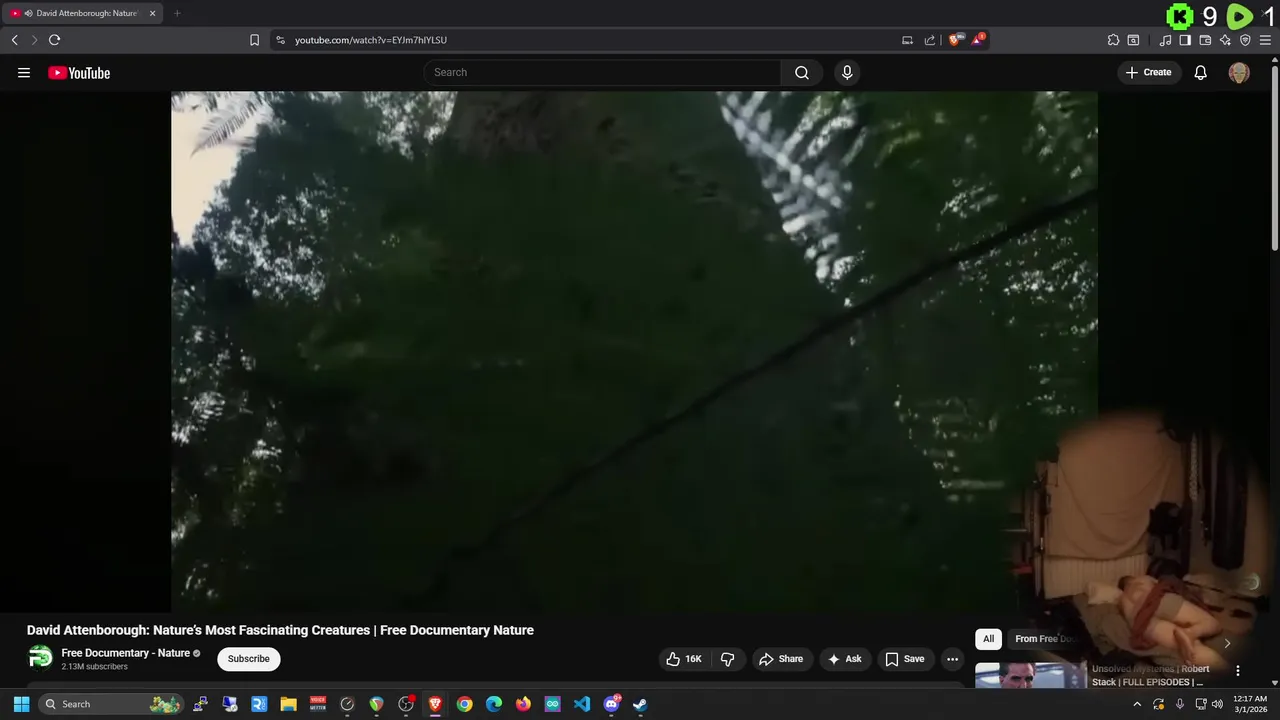Start voice search with the microphone icon

point(847,72)
